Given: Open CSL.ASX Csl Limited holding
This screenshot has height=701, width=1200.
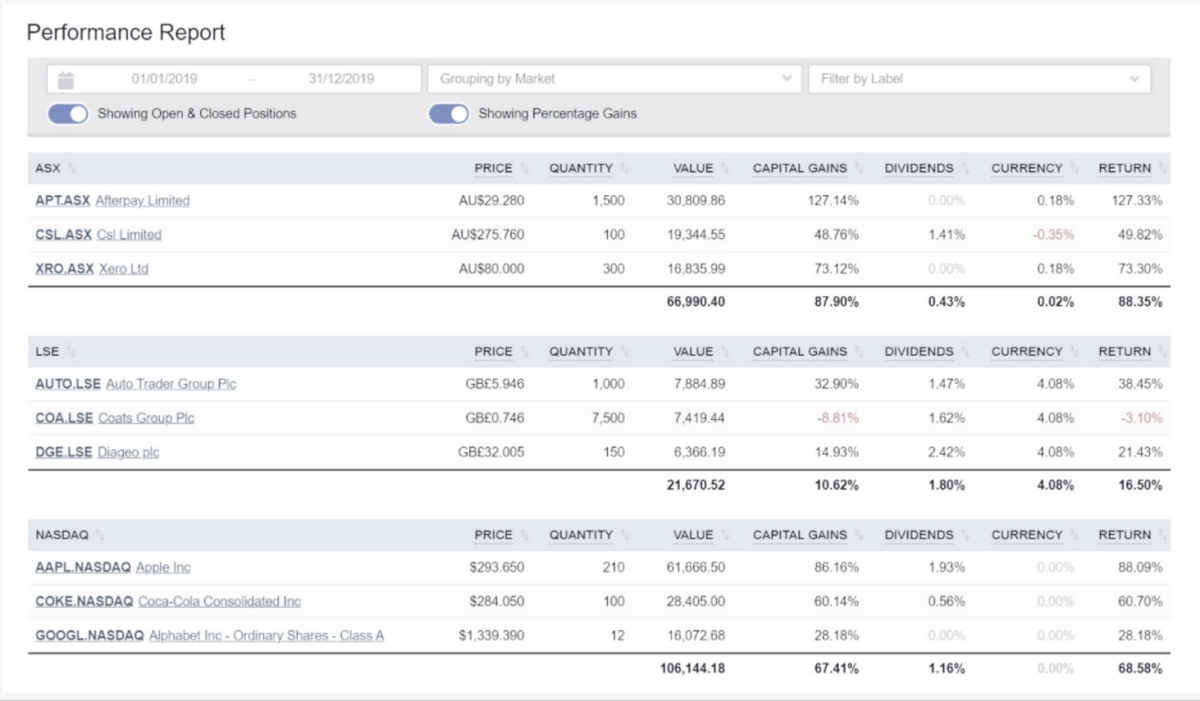Looking at the screenshot, I should (98, 235).
